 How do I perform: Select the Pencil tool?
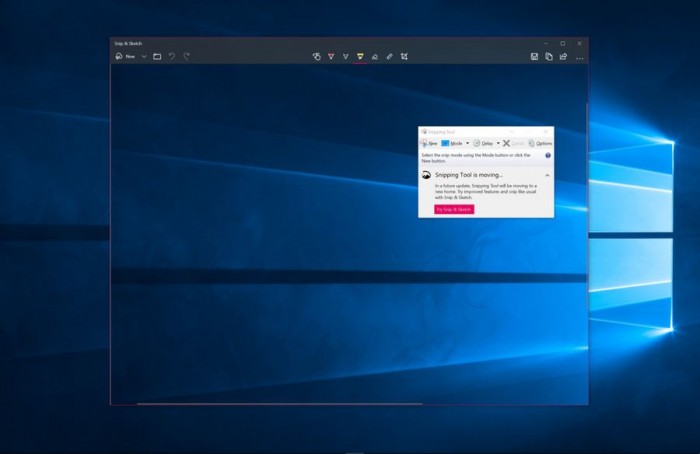(x=346, y=56)
